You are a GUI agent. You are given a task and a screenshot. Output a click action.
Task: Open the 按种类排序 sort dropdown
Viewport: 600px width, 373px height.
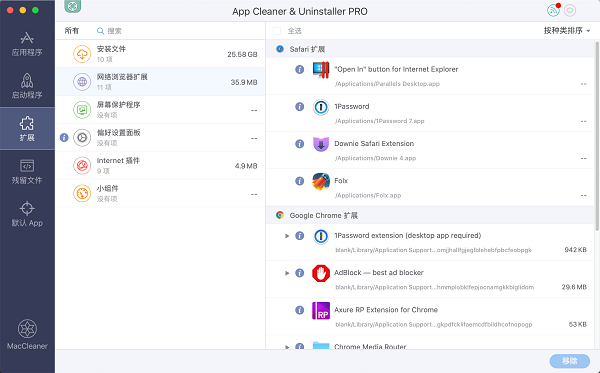point(567,31)
